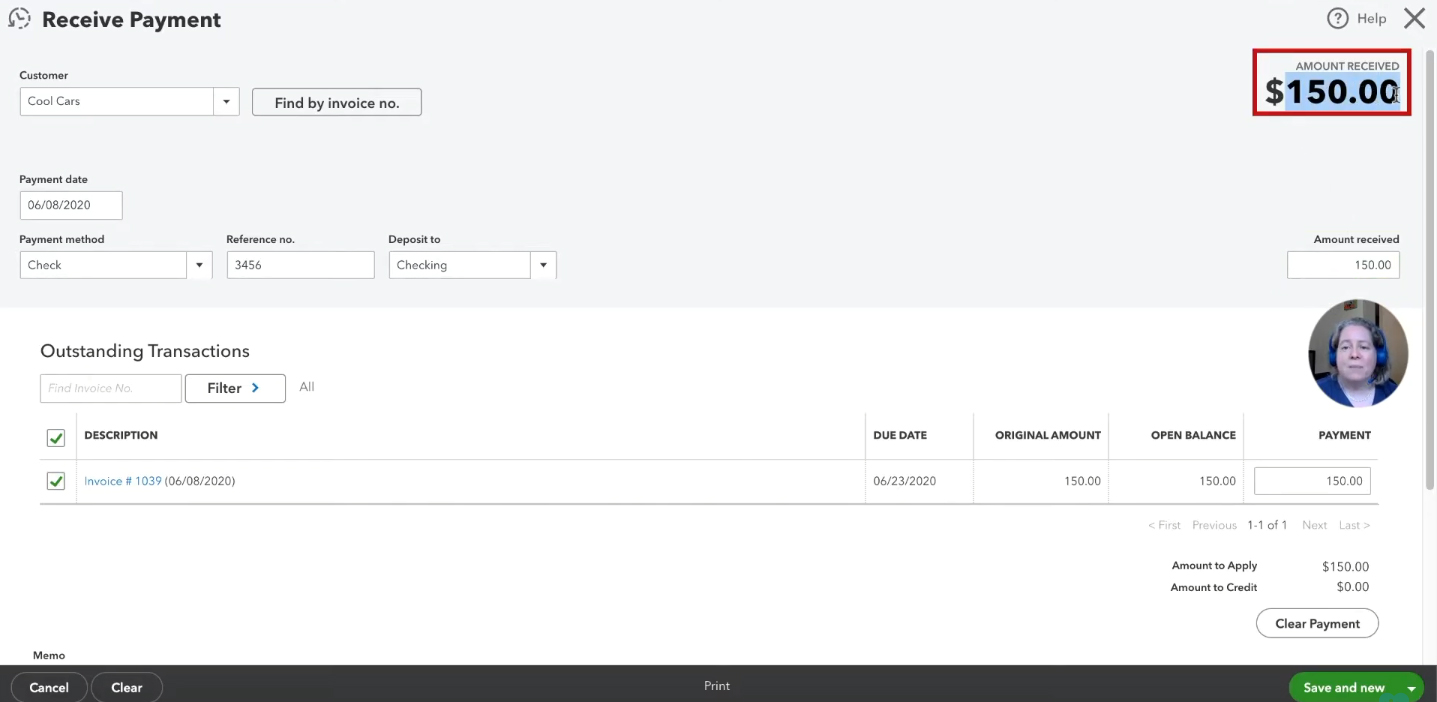Click the Filter button chevron arrow

(255, 388)
